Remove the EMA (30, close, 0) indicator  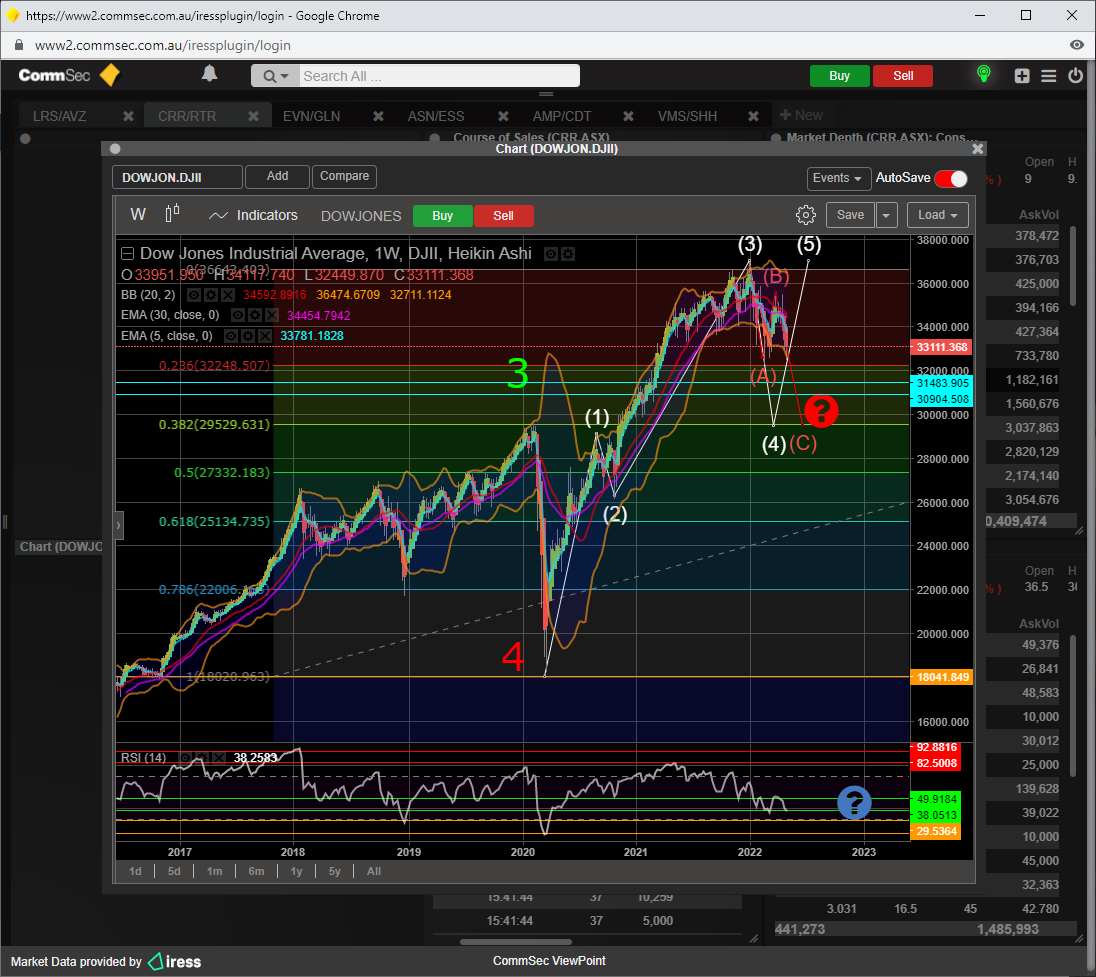tap(271, 315)
